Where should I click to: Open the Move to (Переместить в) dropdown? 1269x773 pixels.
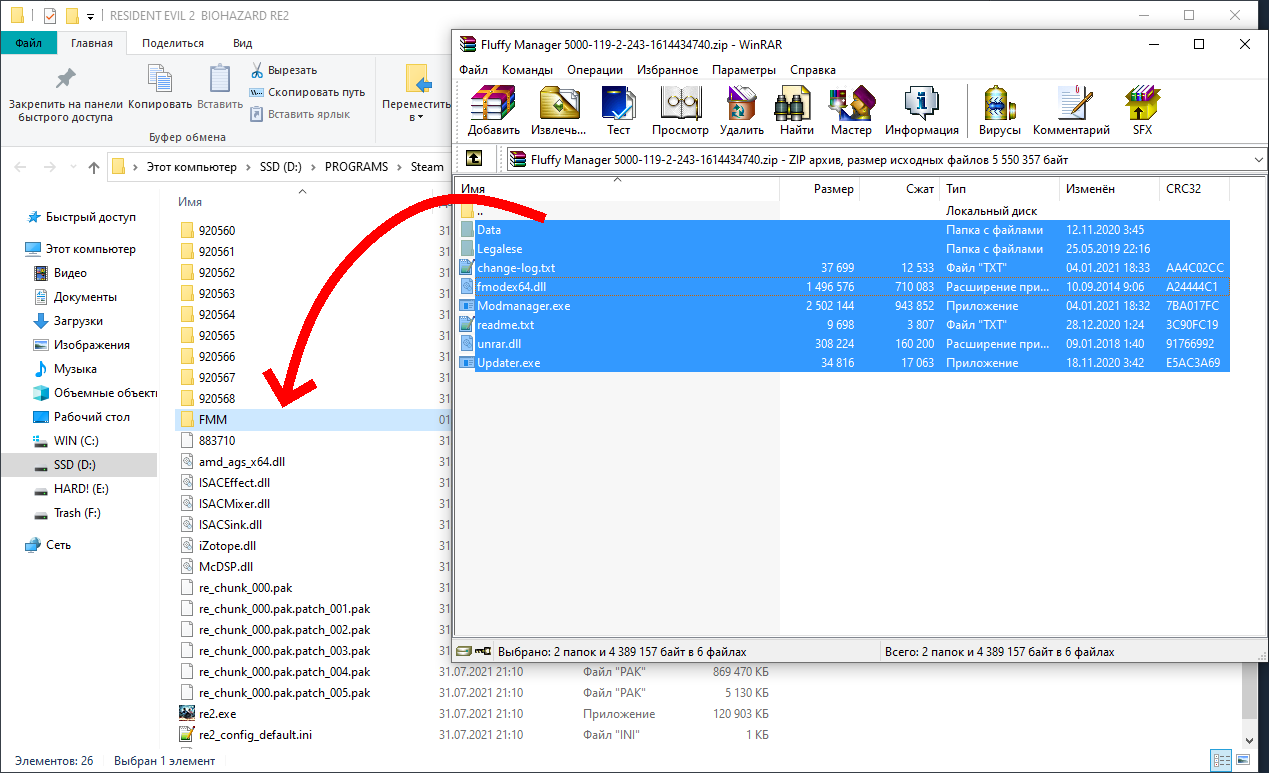pyautogui.click(x=417, y=95)
